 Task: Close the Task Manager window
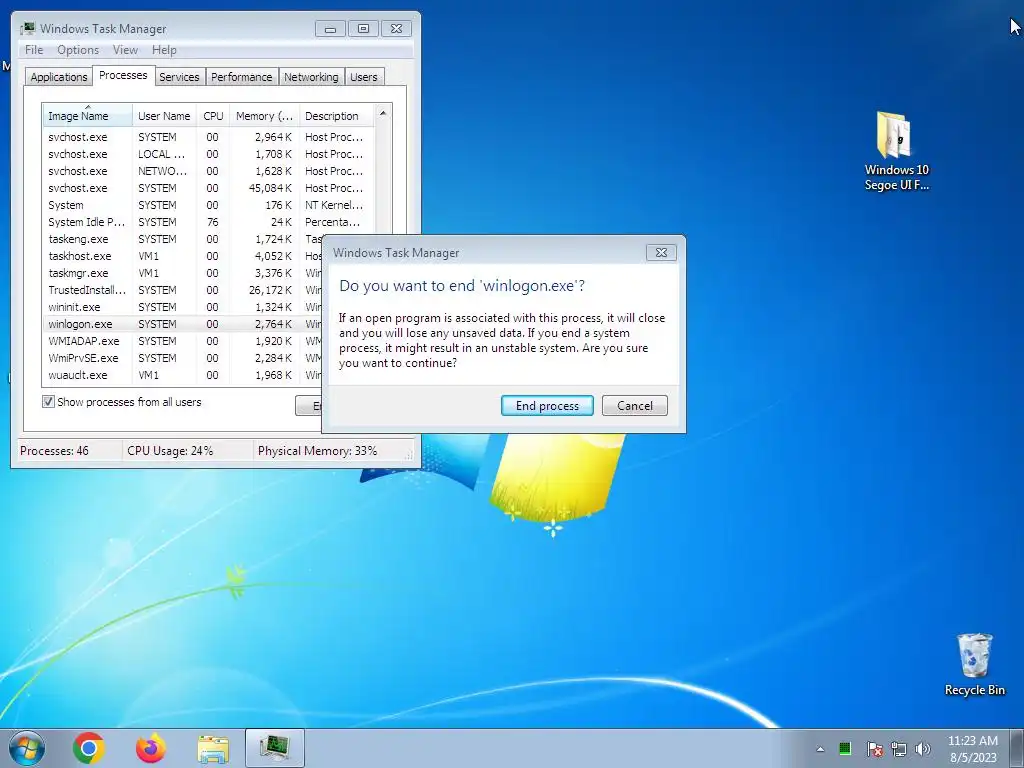click(x=396, y=29)
